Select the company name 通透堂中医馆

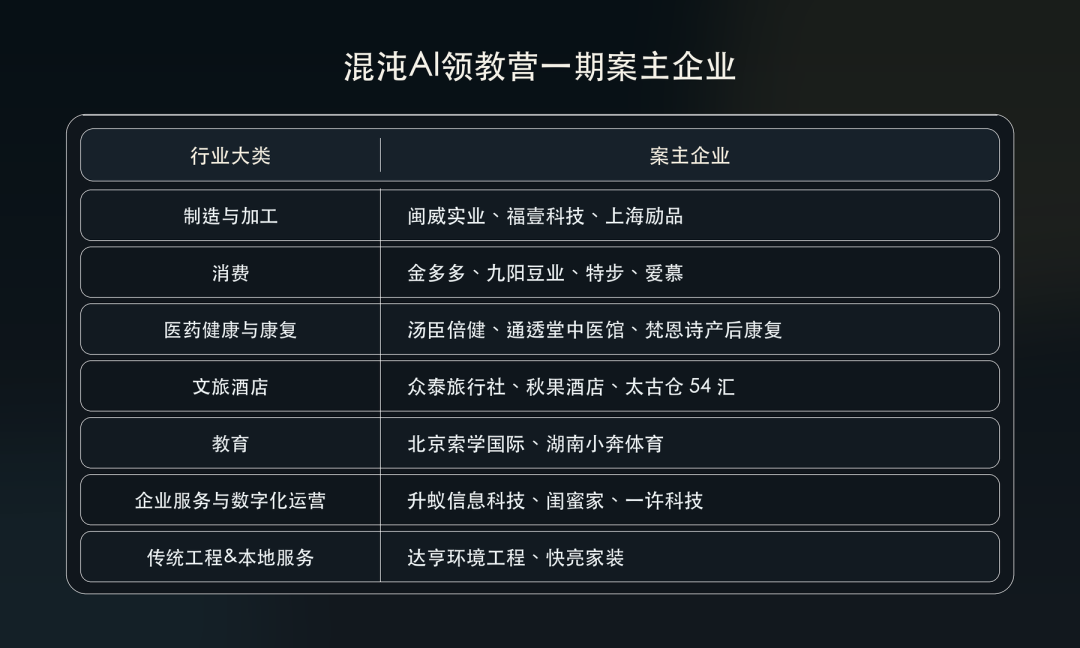565,330
